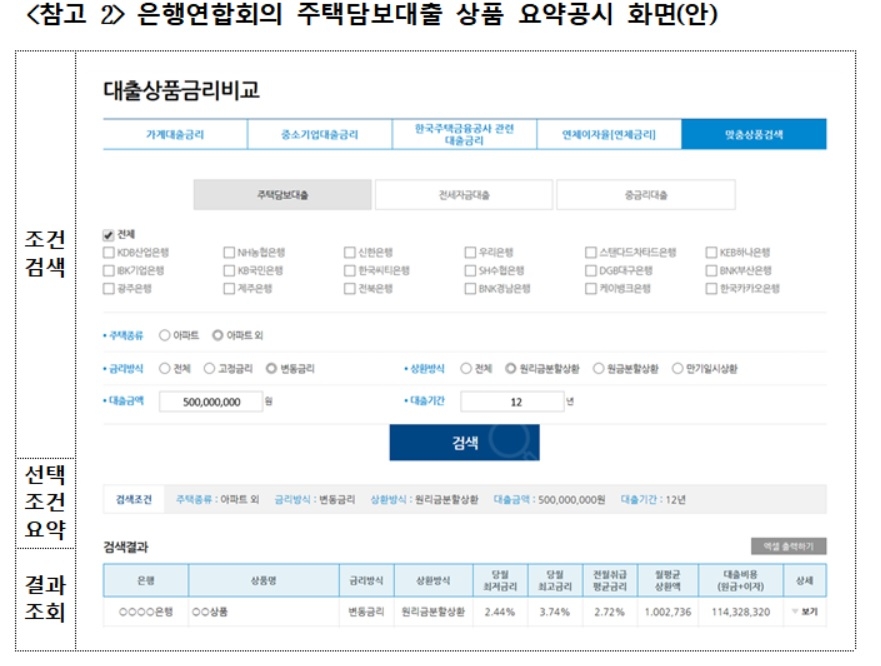
Task: Select 고정금리 interest type radio button
Action: 209,369
